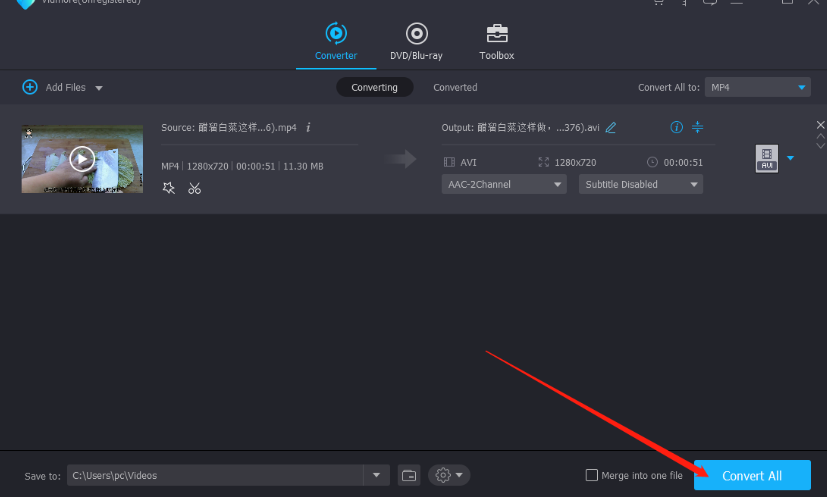Switch to the DVD/Blu-ray tab
The height and width of the screenshot is (497, 827).
tap(416, 42)
